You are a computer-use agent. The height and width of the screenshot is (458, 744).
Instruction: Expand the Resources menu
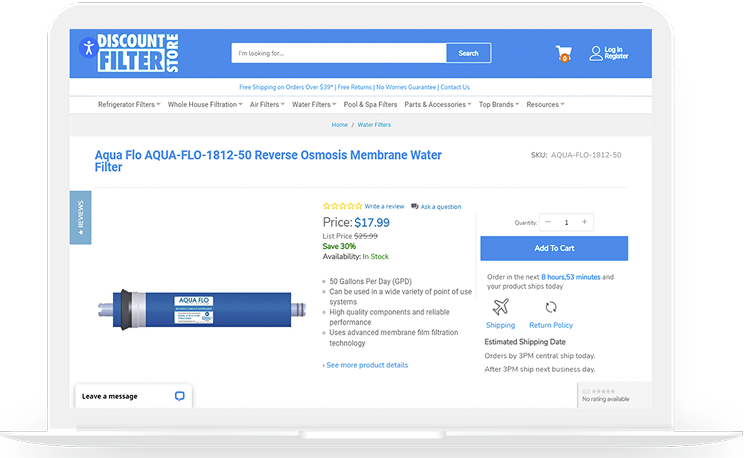545,104
